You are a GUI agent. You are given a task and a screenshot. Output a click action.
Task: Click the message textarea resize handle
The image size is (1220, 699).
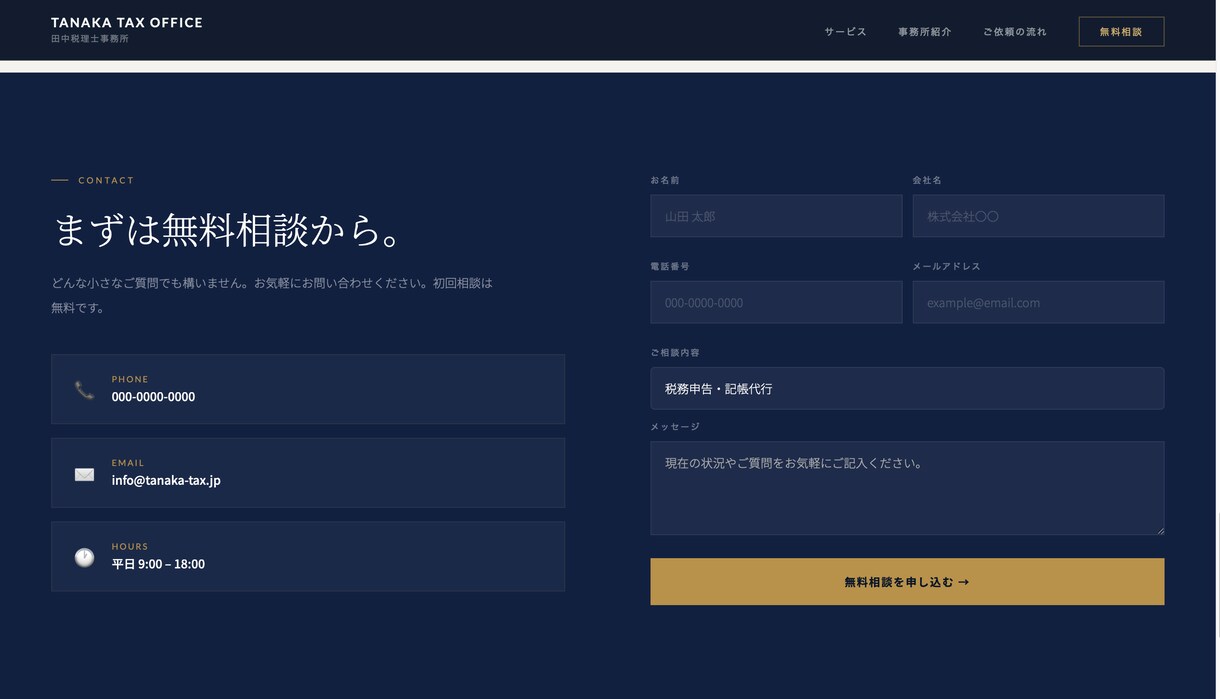[x=1159, y=530]
